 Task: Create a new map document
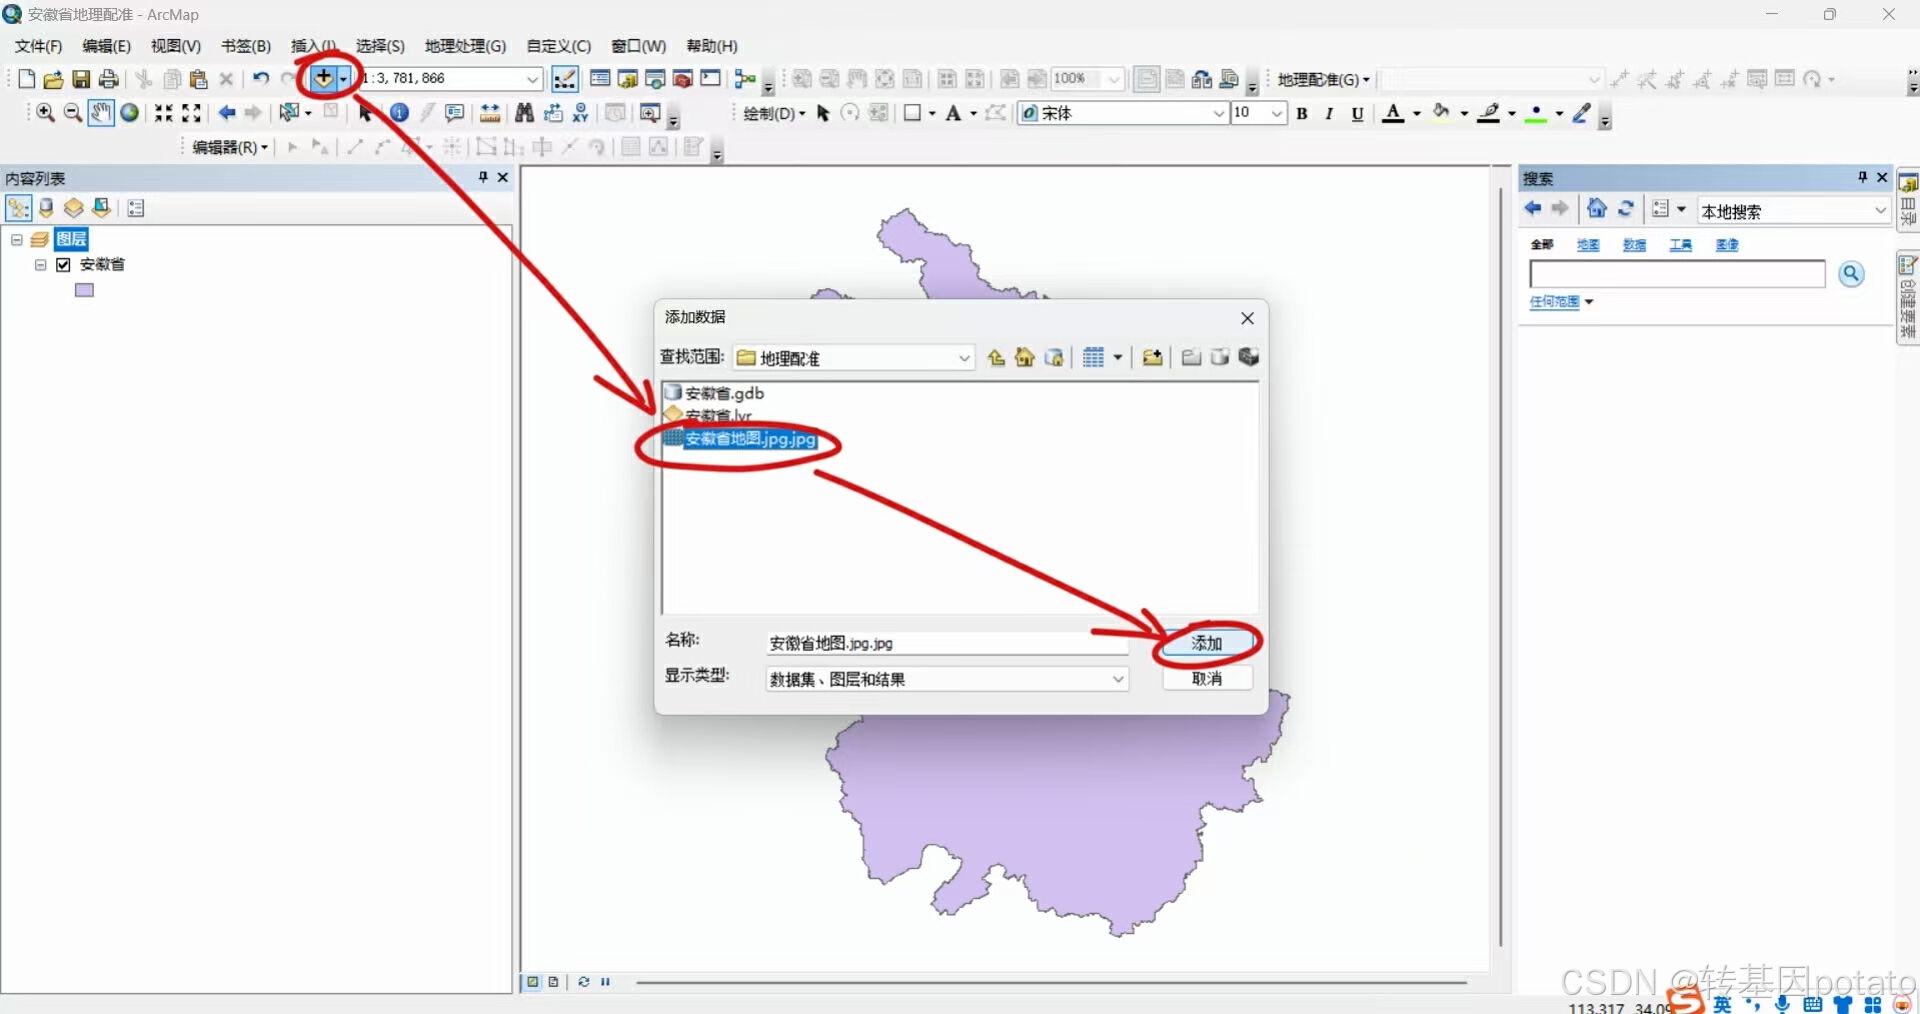click(x=26, y=79)
